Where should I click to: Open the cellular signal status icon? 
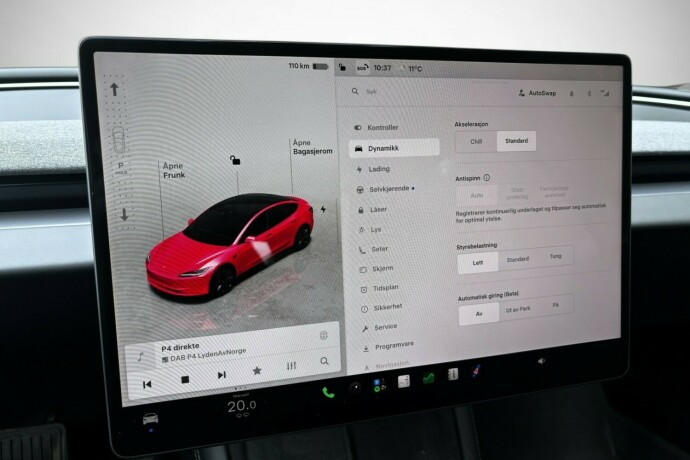606,93
